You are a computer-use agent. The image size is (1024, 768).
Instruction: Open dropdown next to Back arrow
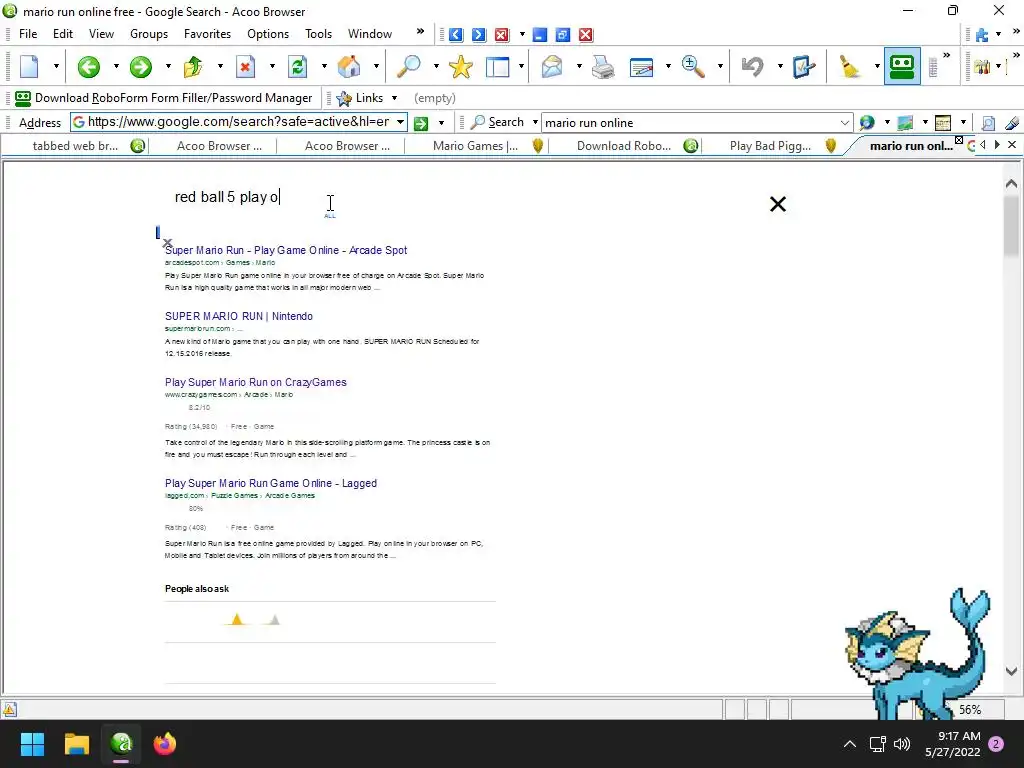click(116, 66)
